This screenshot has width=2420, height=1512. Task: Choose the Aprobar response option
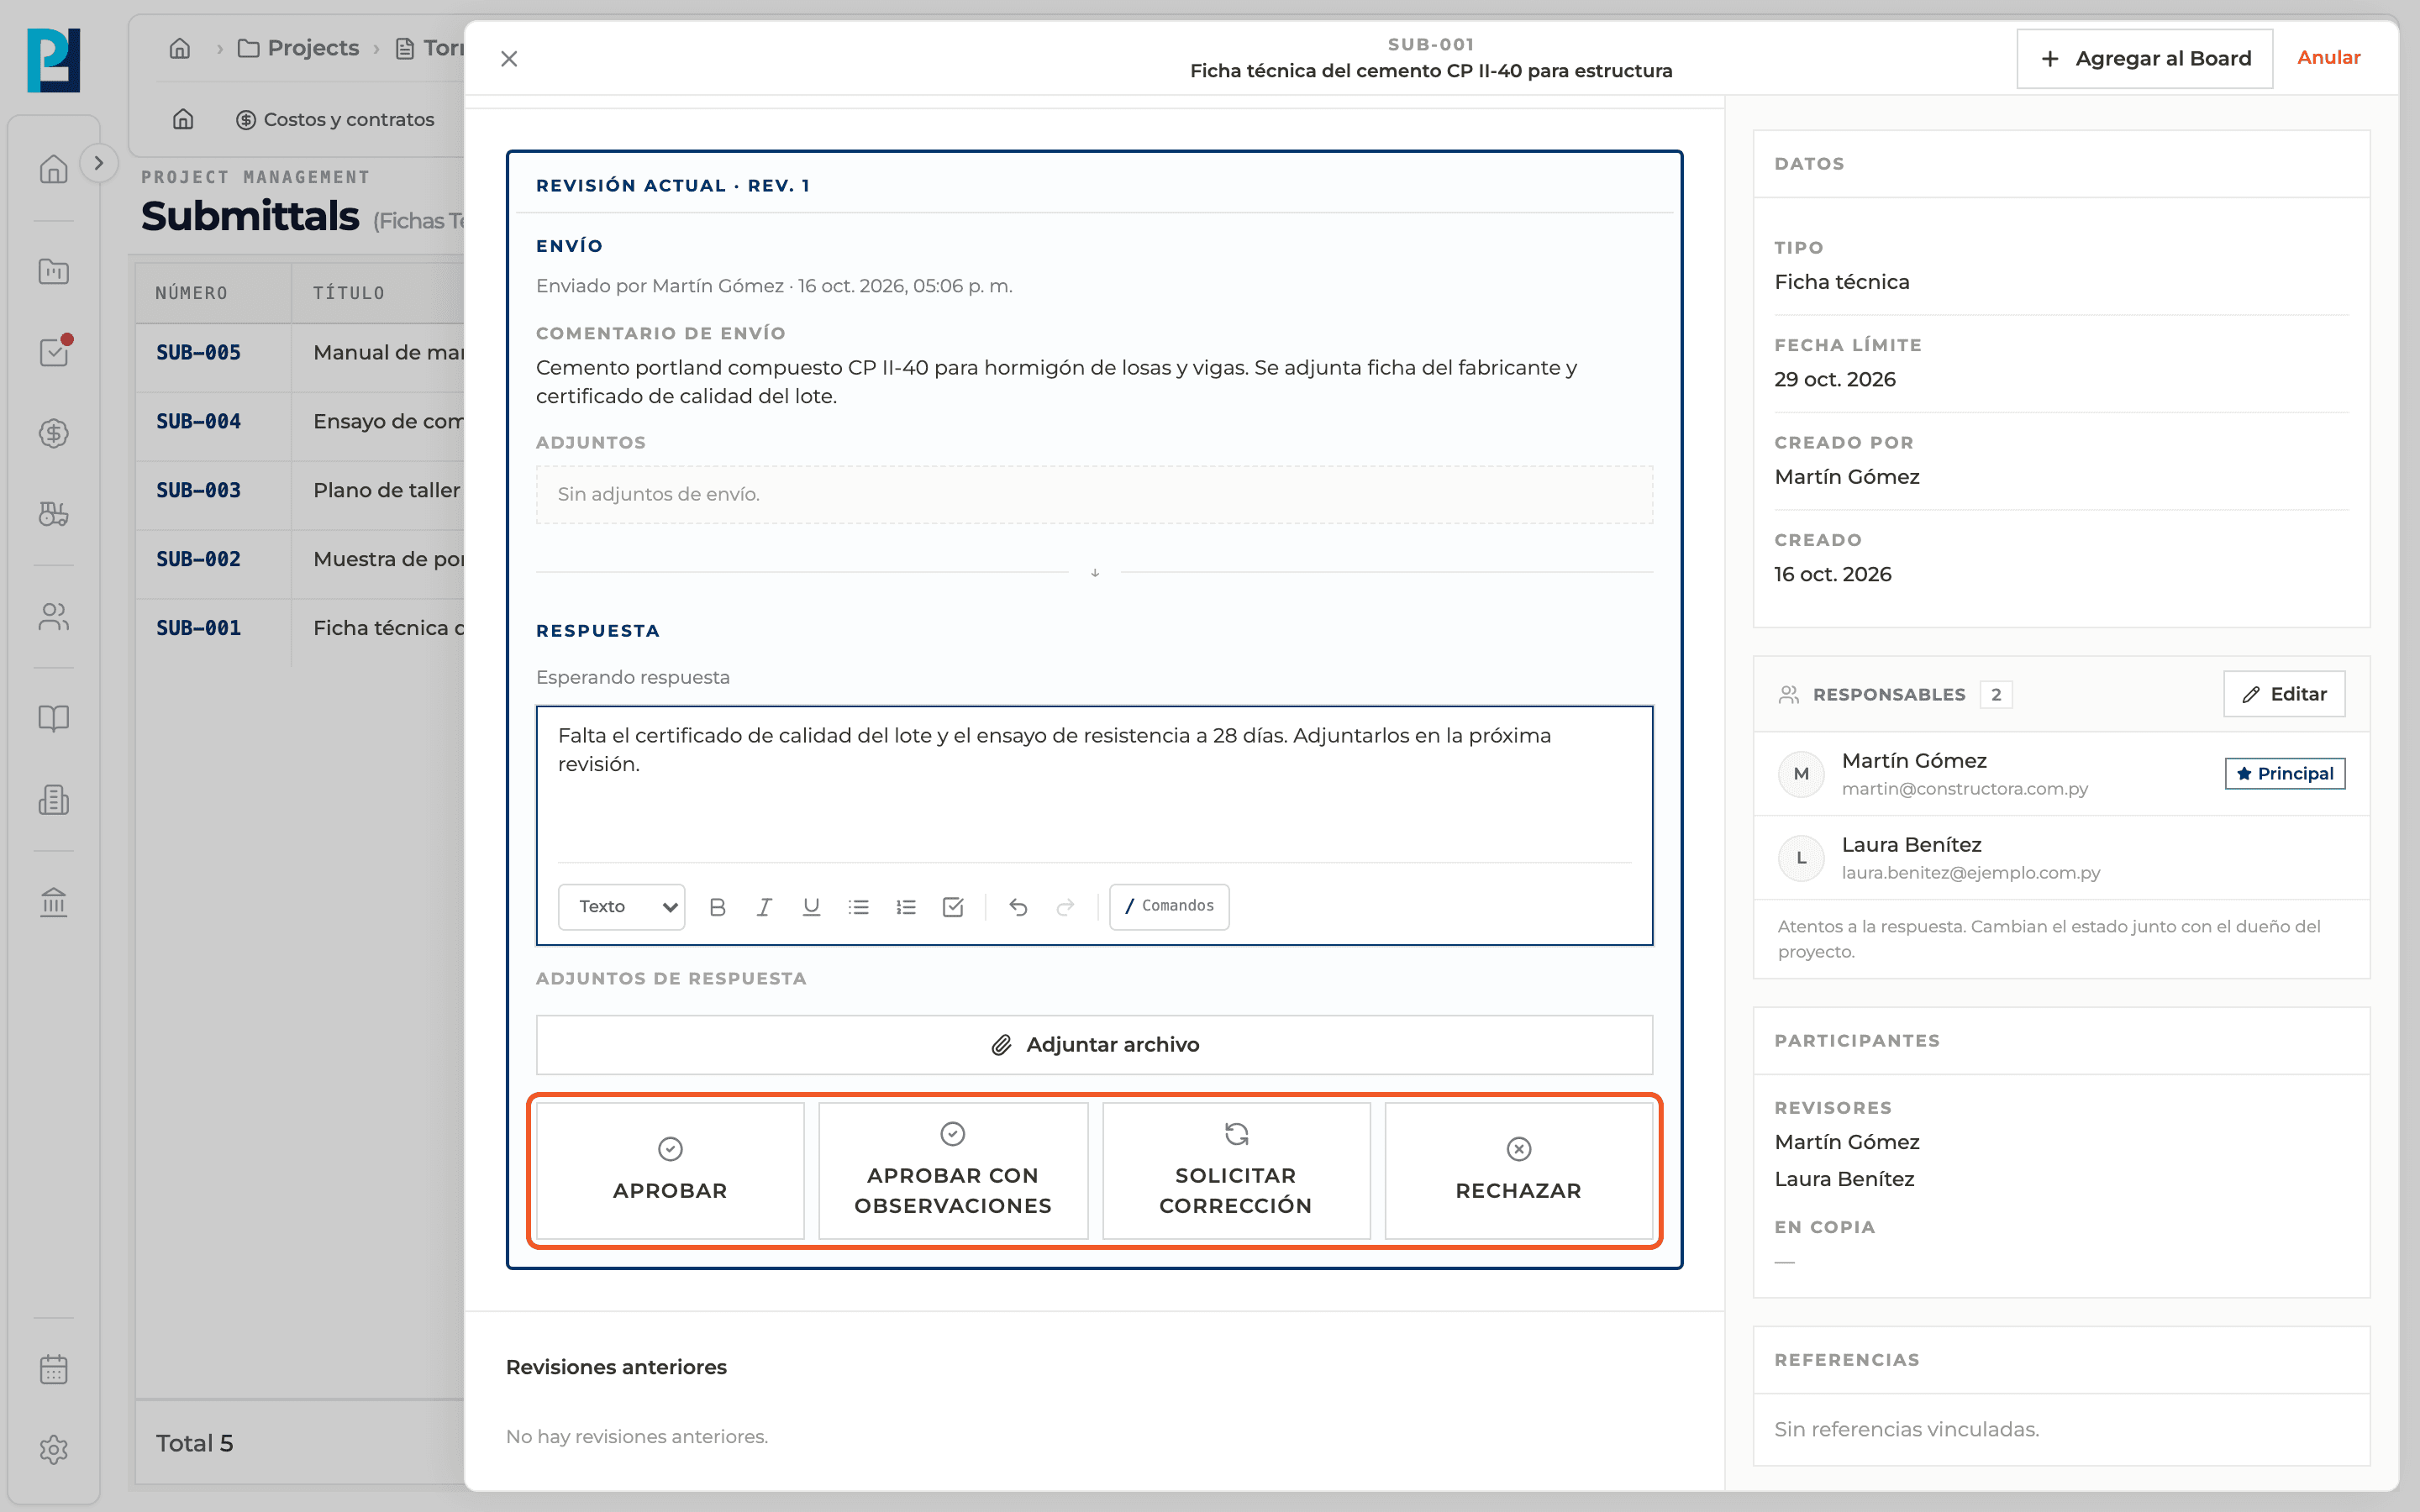click(x=670, y=1170)
